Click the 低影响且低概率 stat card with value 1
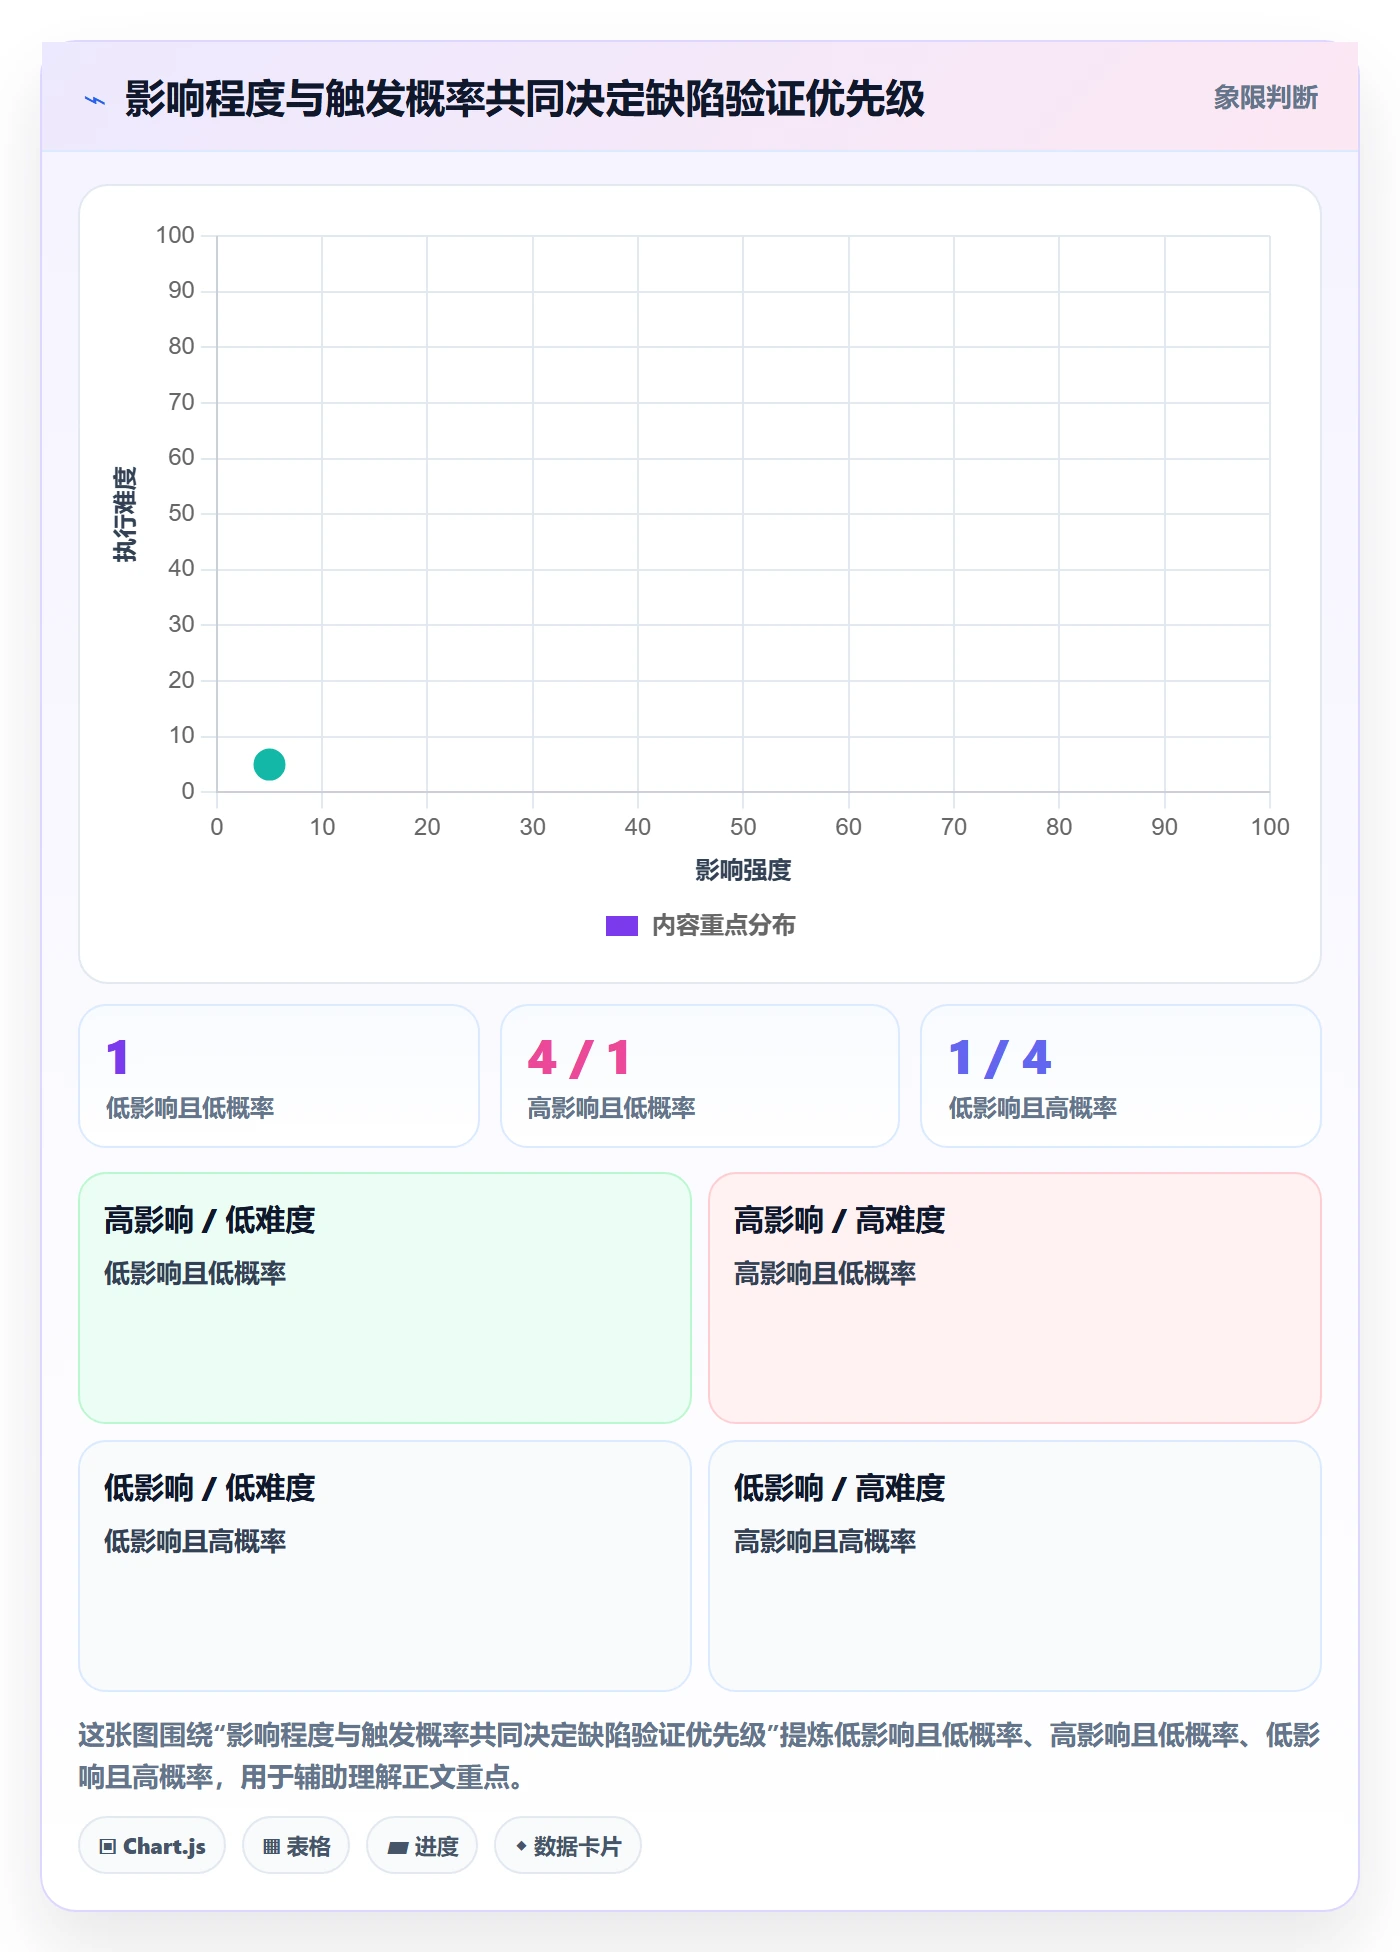The height and width of the screenshot is (1952, 1400). click(x=279, y=1076)
